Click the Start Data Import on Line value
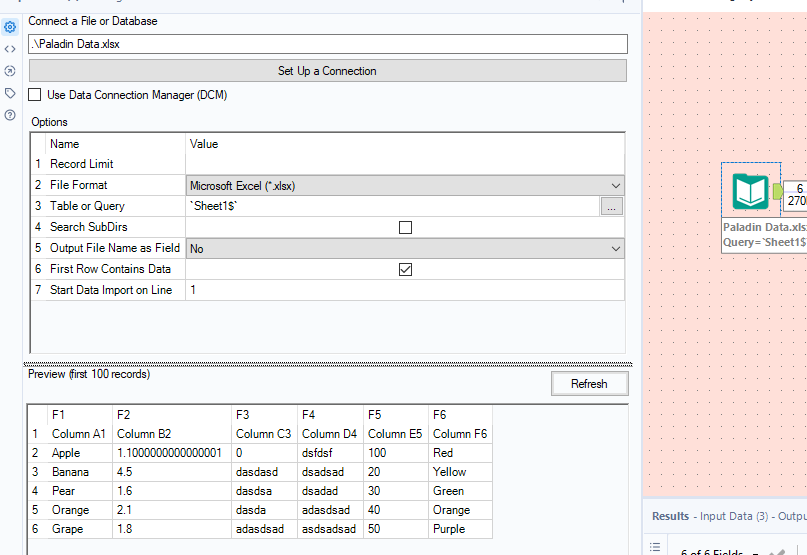The height and width of the screenshot is (555, 807). pos(405,290)
